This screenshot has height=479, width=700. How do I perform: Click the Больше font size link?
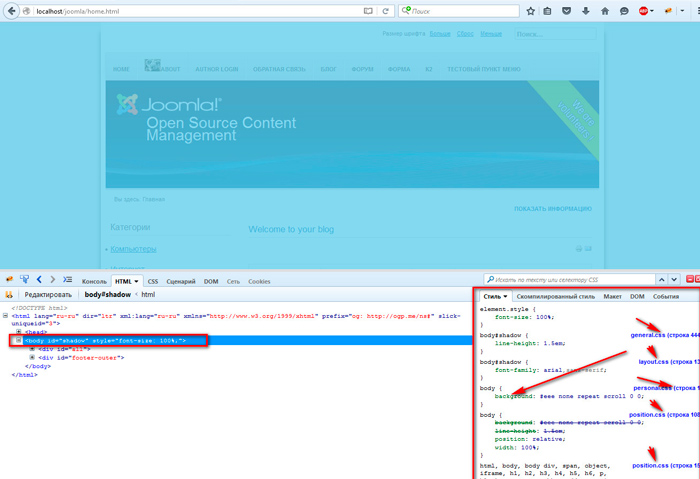440,34
